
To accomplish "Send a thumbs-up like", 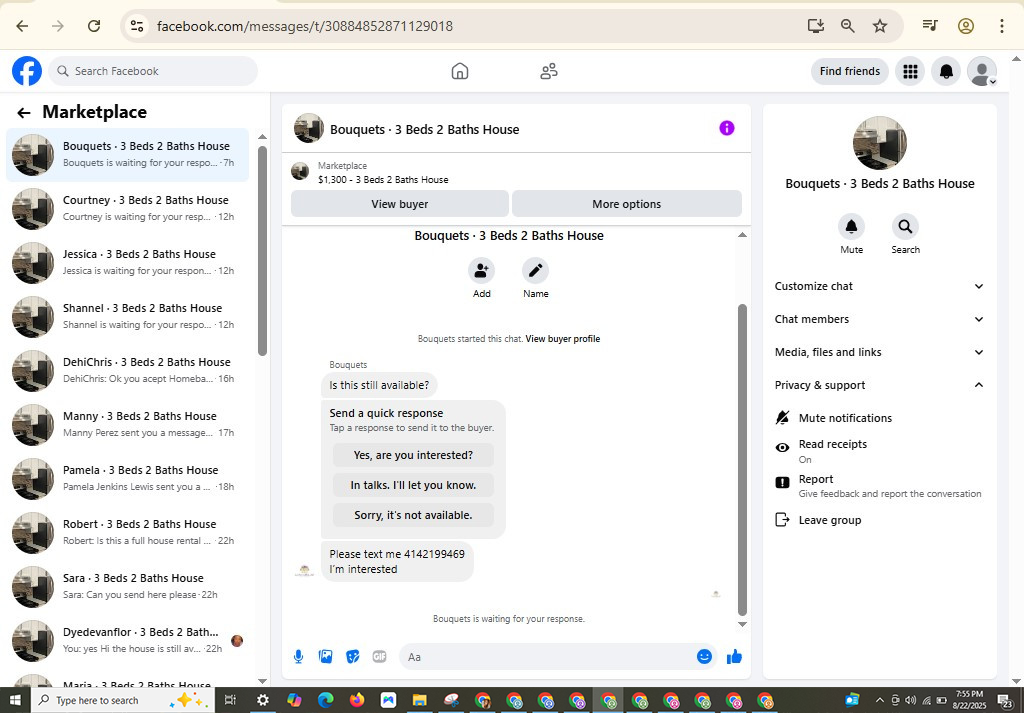I will point(734,657).
